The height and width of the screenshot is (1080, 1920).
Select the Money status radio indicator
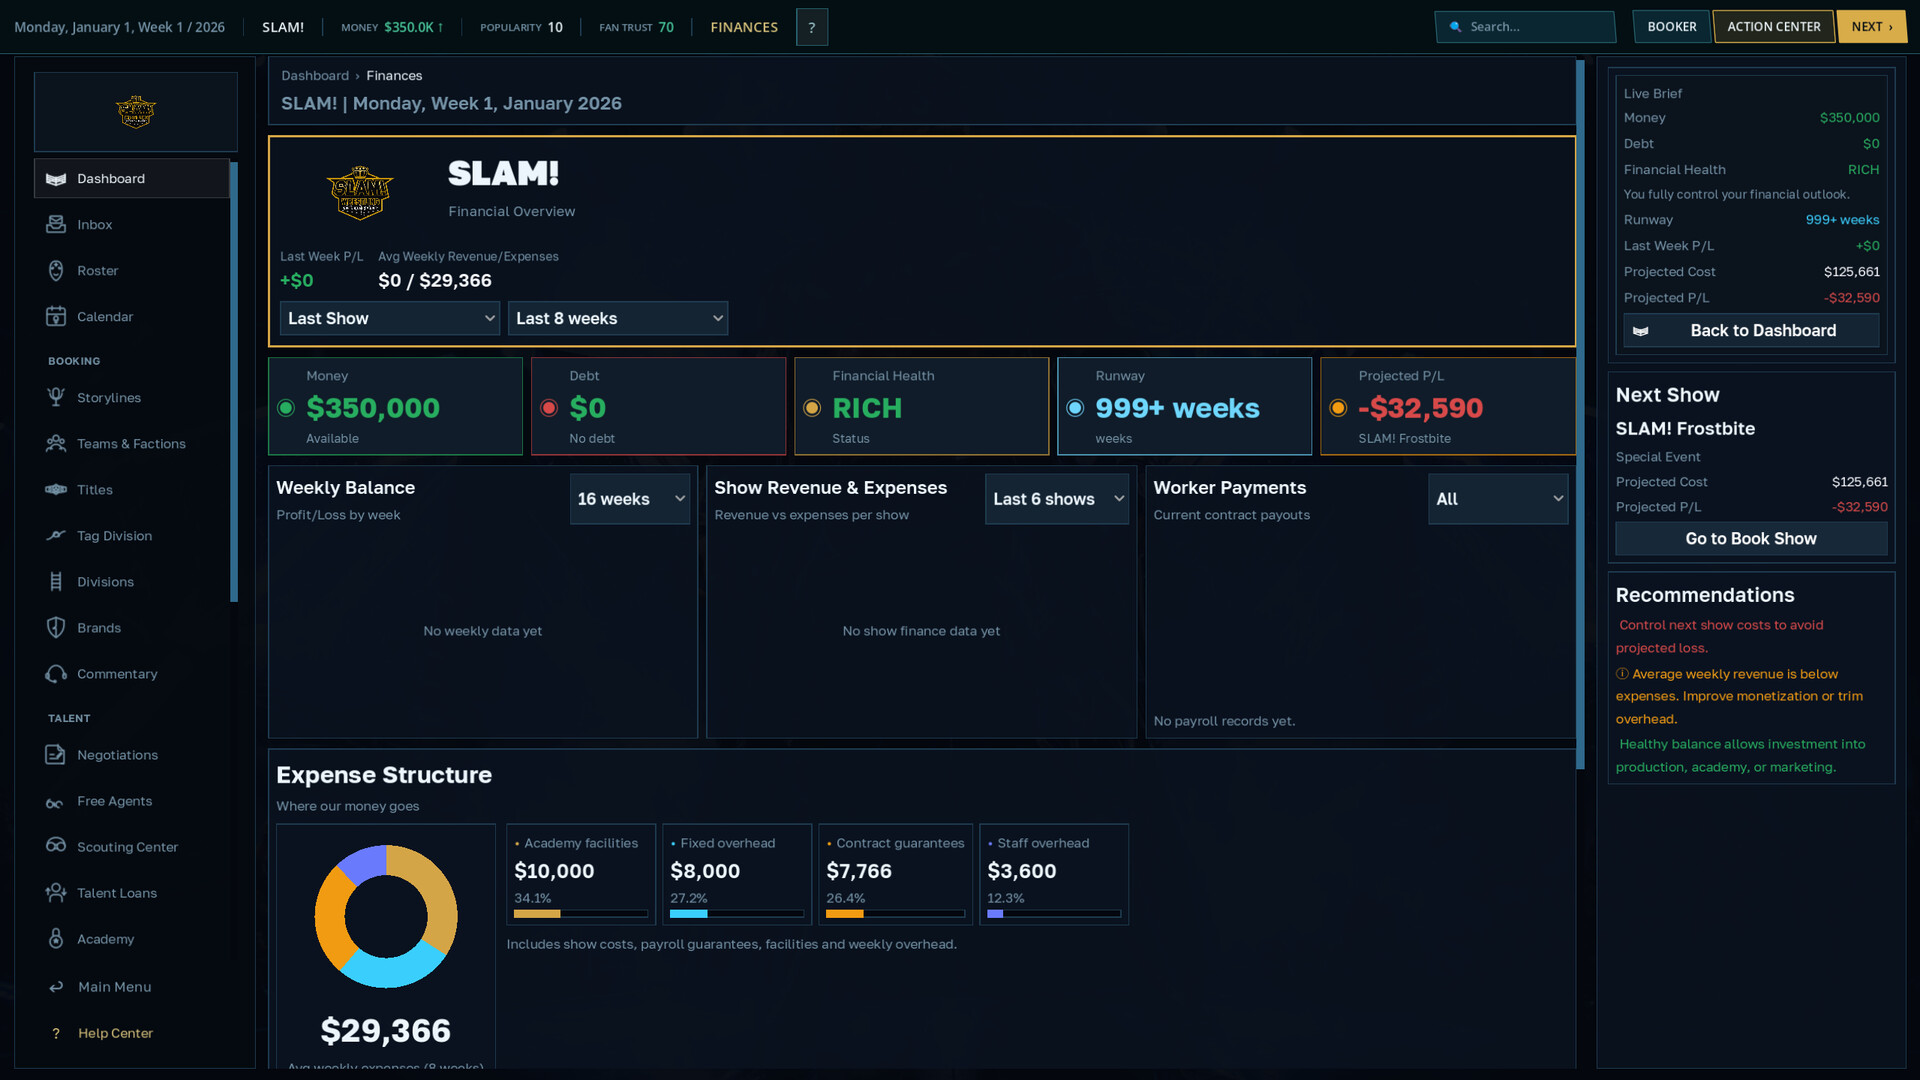tap(286, 408)
